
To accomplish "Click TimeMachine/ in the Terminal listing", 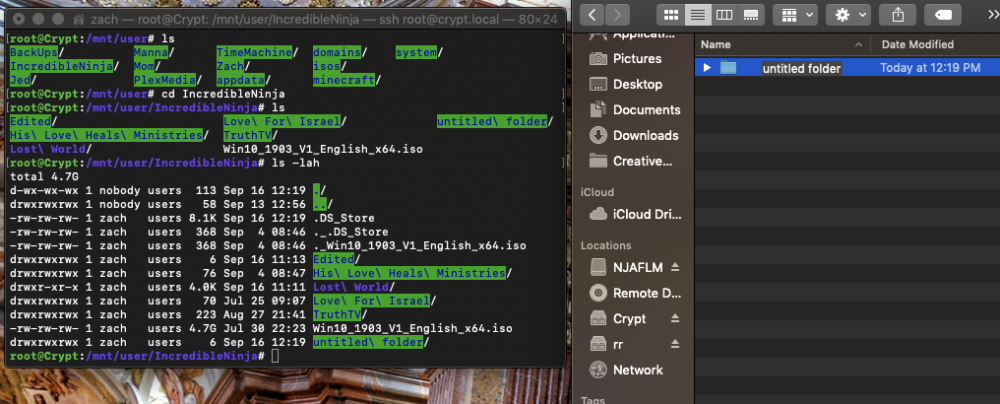I will pyautogui.click(x=257, y=52).
